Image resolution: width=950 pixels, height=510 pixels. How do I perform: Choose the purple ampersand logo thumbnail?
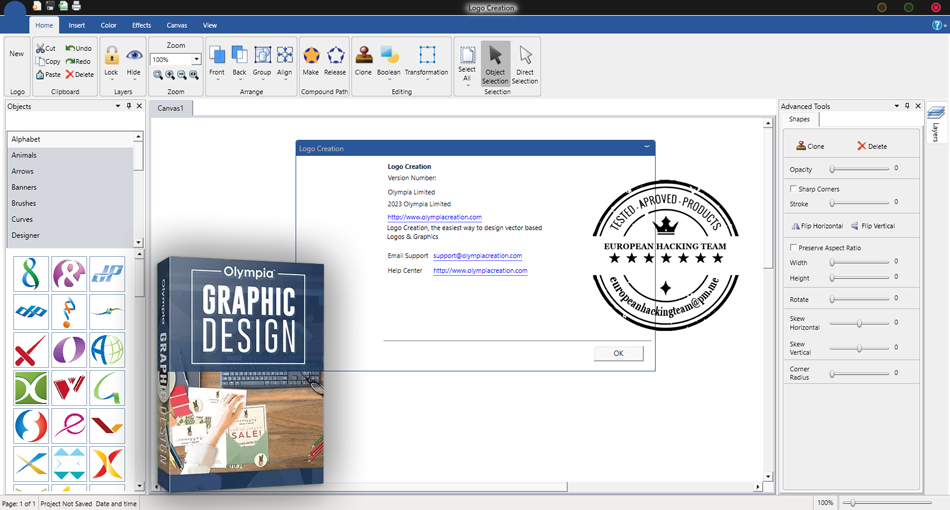[x=68, y=274]
